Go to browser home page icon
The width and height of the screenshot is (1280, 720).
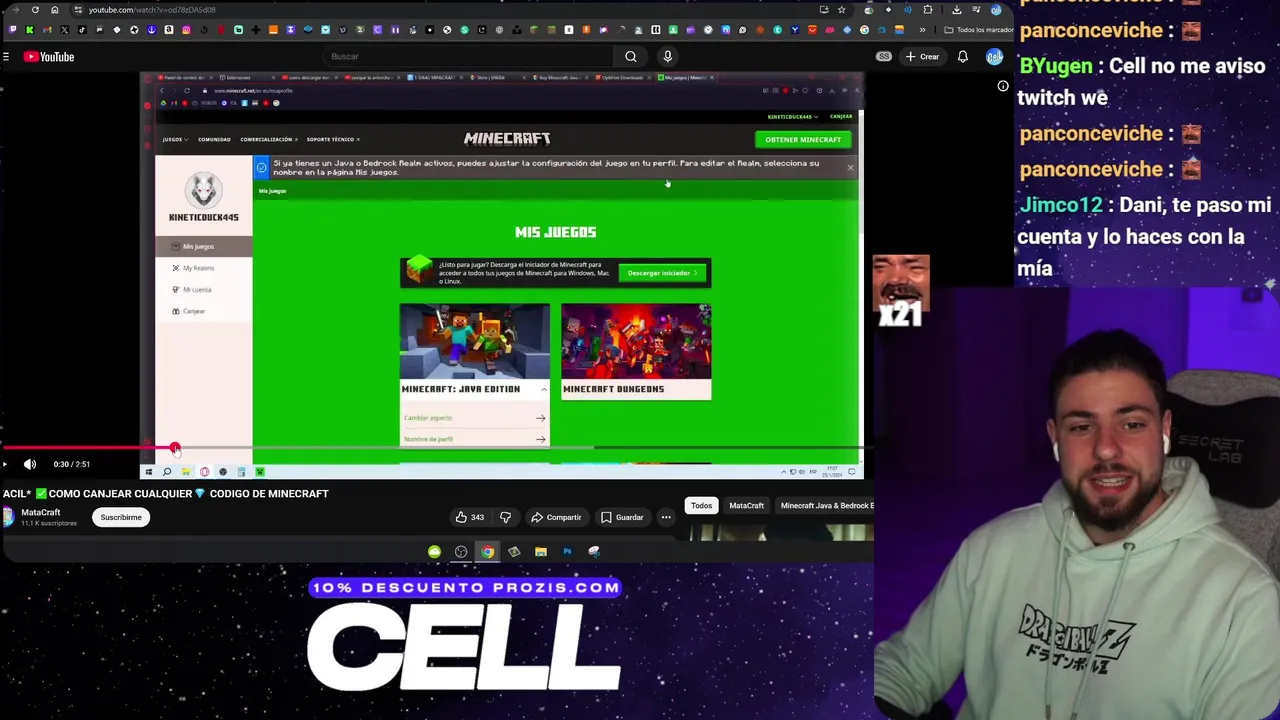point(54,10)
